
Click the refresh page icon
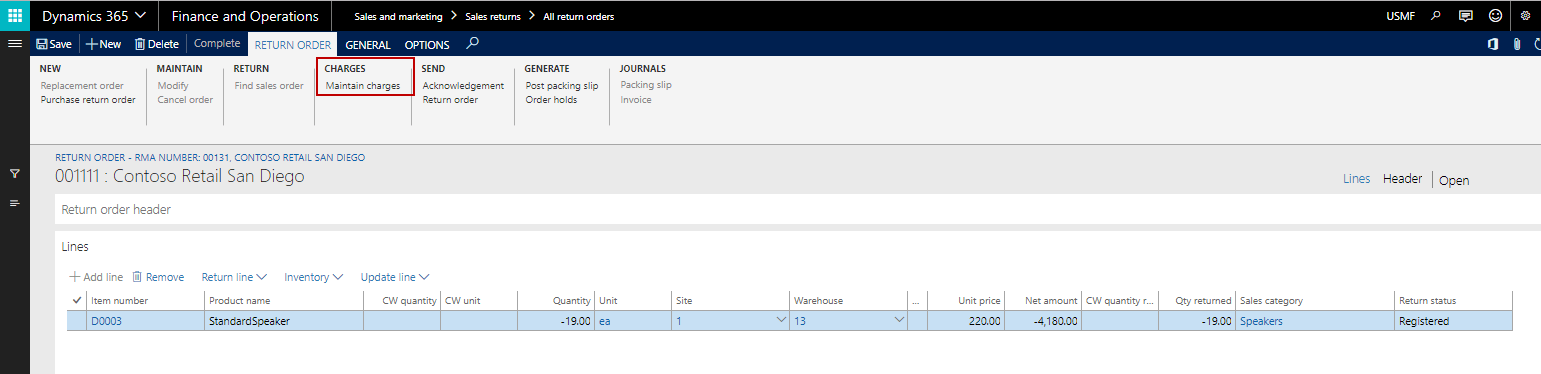1537,44
